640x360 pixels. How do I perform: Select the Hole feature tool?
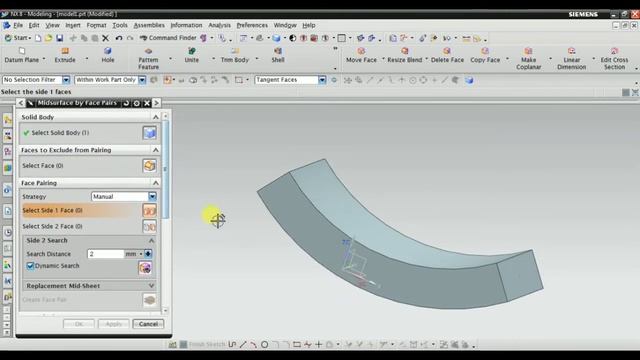click(108, 55)
